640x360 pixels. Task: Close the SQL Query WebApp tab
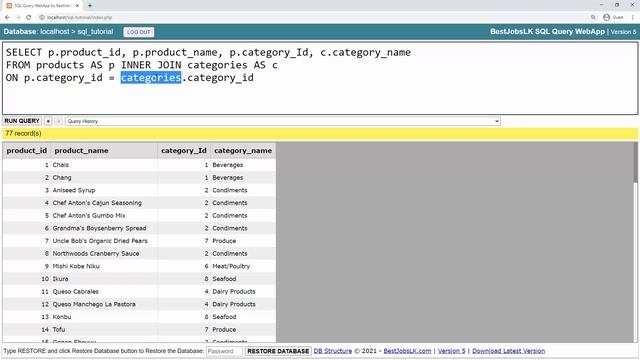click(x=77, y=6)
